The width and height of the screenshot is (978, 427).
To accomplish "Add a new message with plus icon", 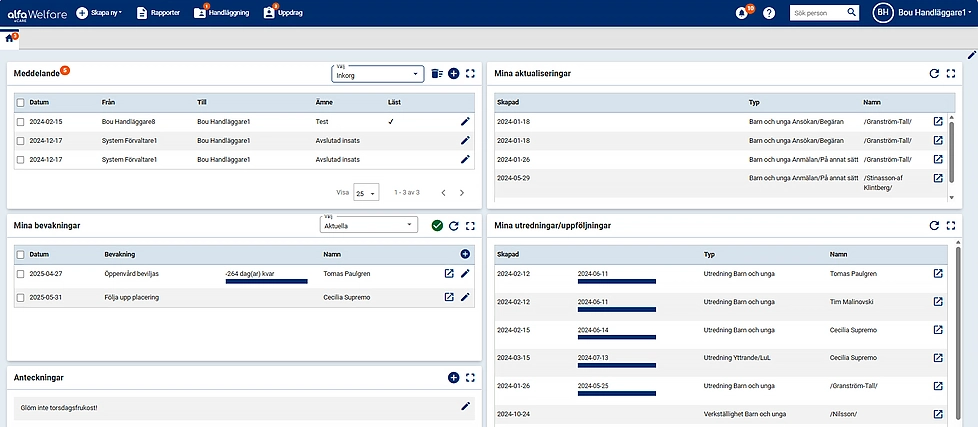I will [453, 73].
